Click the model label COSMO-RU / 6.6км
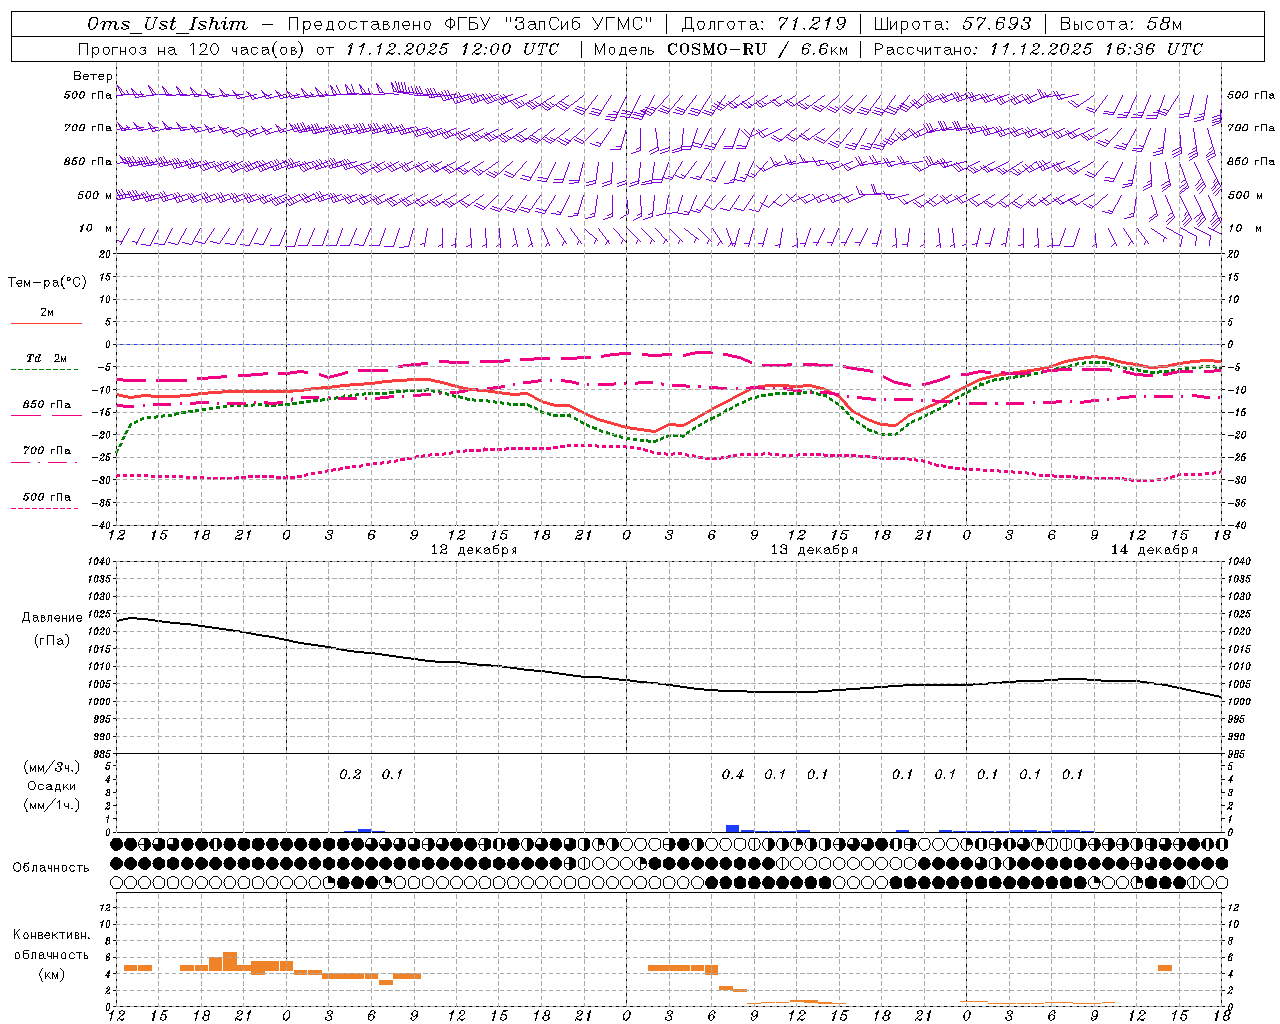The width and height of the screenshot is (1280, 1024). click(x=757, y=49)
